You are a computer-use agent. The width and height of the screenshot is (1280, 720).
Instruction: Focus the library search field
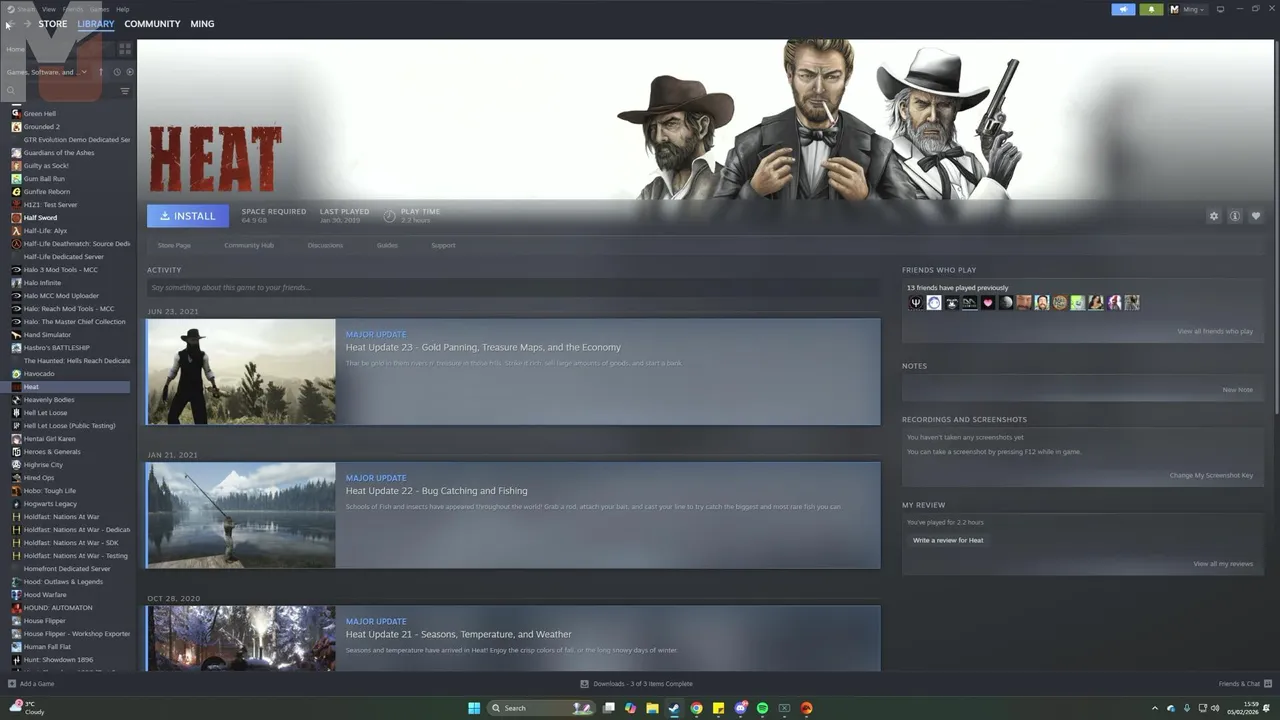click(60, 91)
